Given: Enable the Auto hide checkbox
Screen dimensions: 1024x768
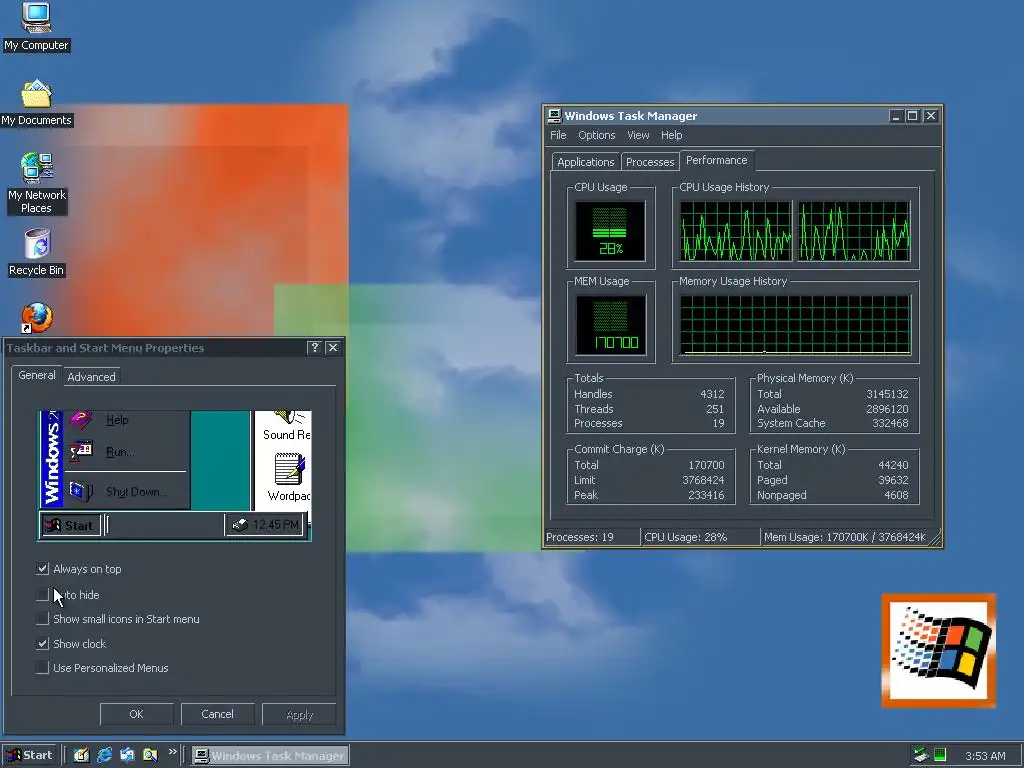Looking at the screenshot, I should 42,594.
